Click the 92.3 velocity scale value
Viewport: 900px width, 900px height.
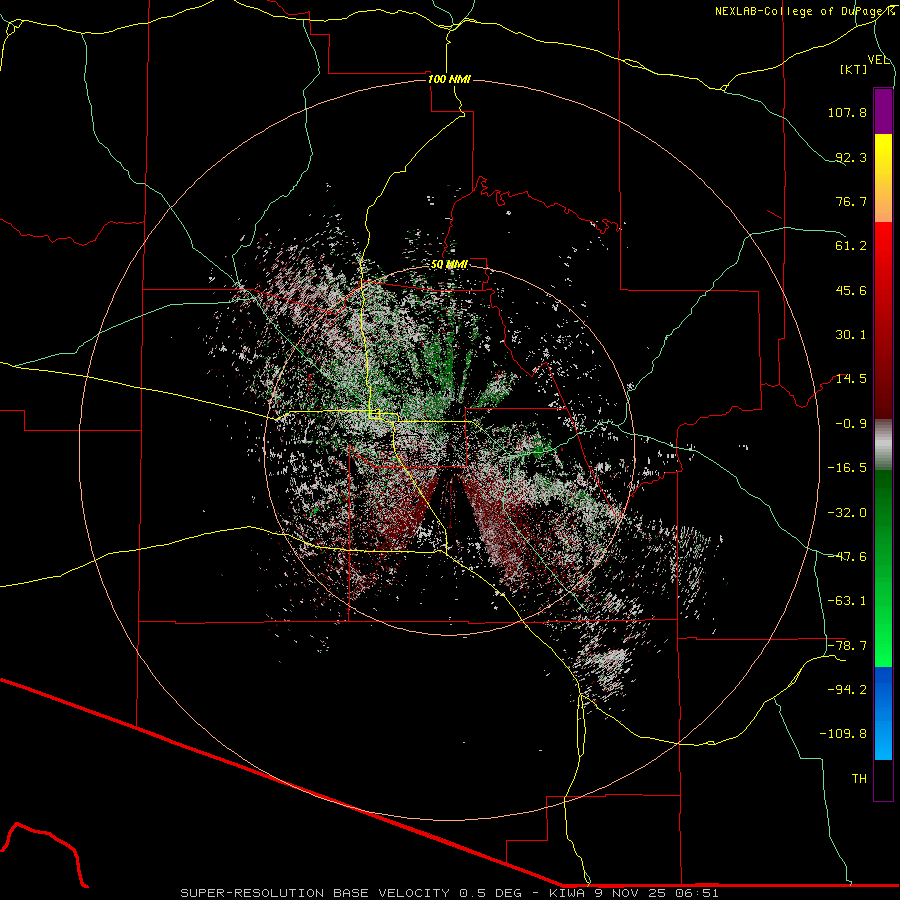851,157
